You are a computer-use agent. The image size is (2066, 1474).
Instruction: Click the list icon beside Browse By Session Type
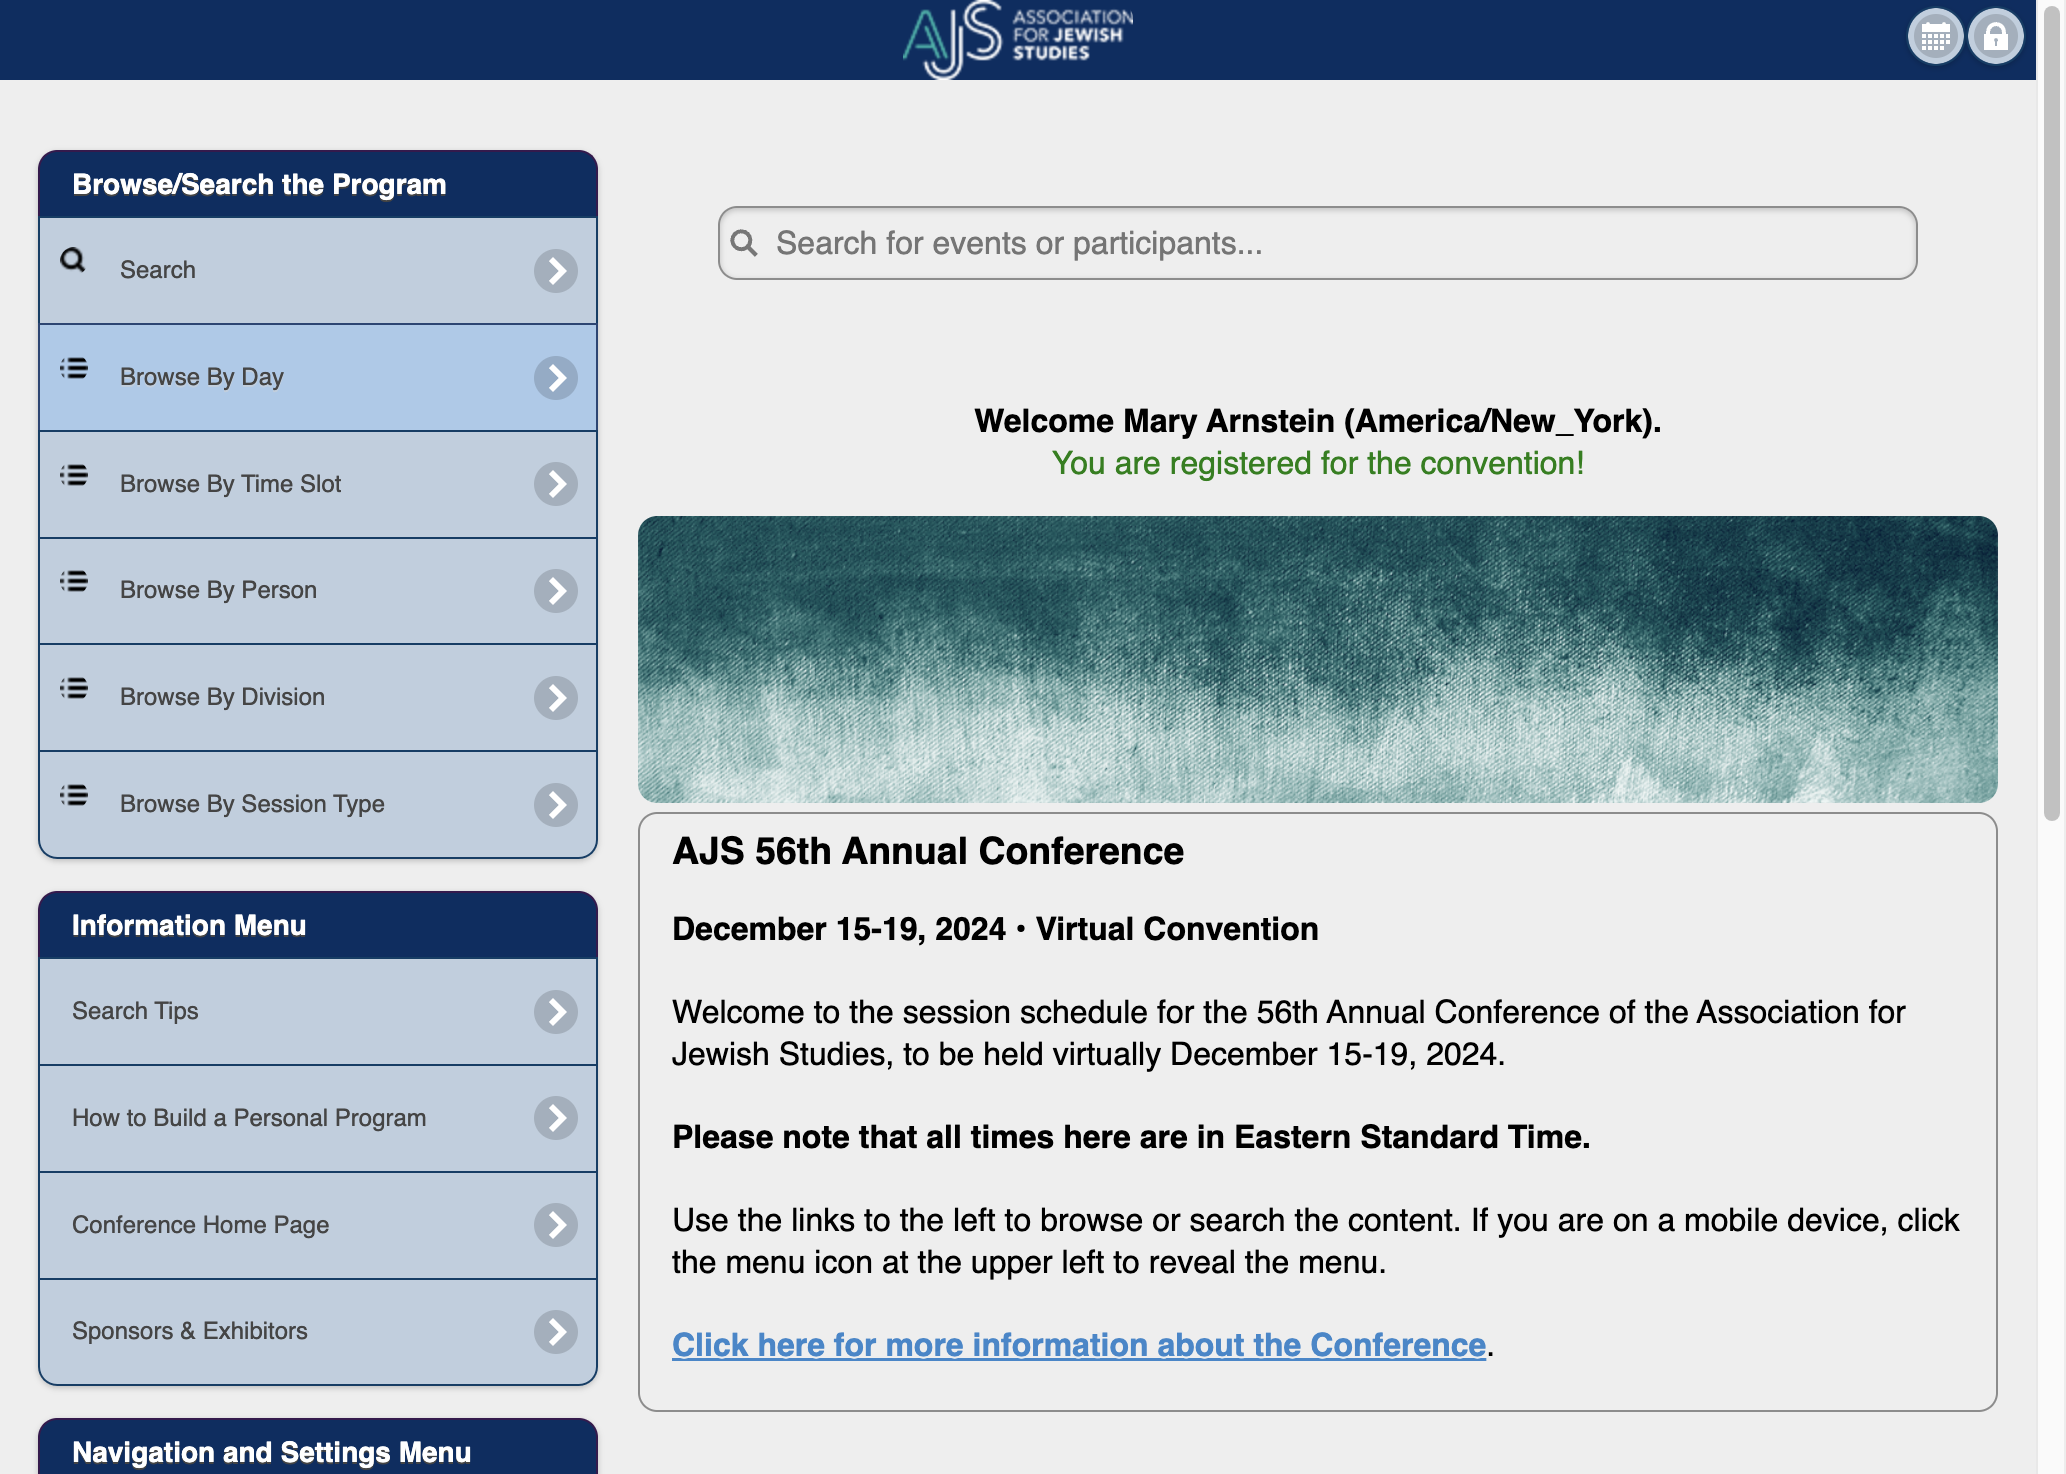(74, 795)
